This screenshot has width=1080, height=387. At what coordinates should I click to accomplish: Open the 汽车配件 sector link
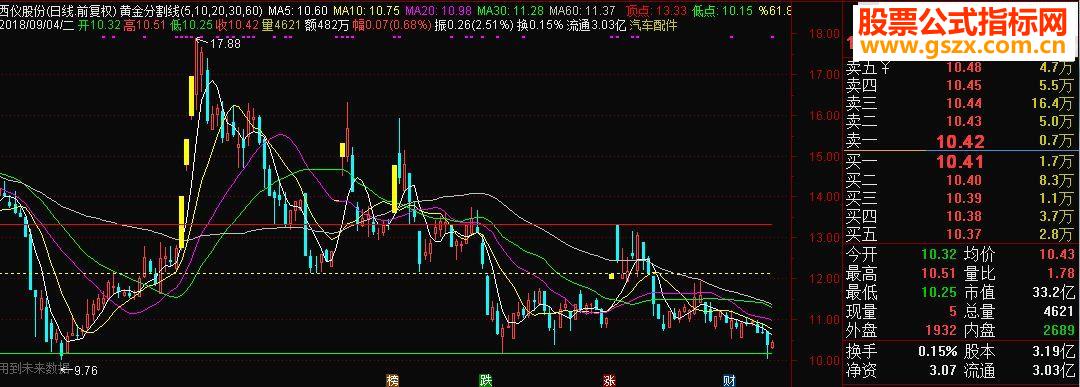653,25
